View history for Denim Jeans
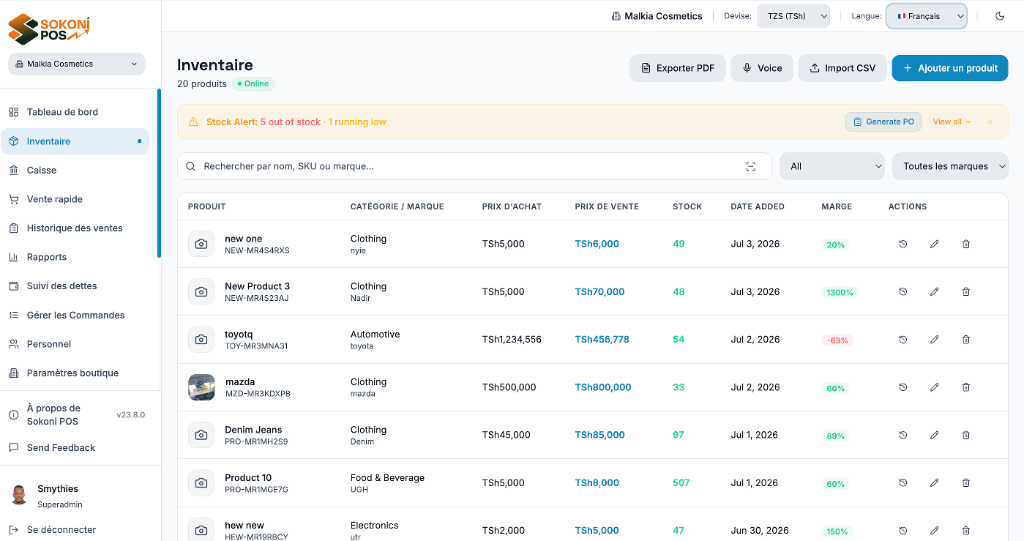The image size is (1024, 541). tap(903, 434)
